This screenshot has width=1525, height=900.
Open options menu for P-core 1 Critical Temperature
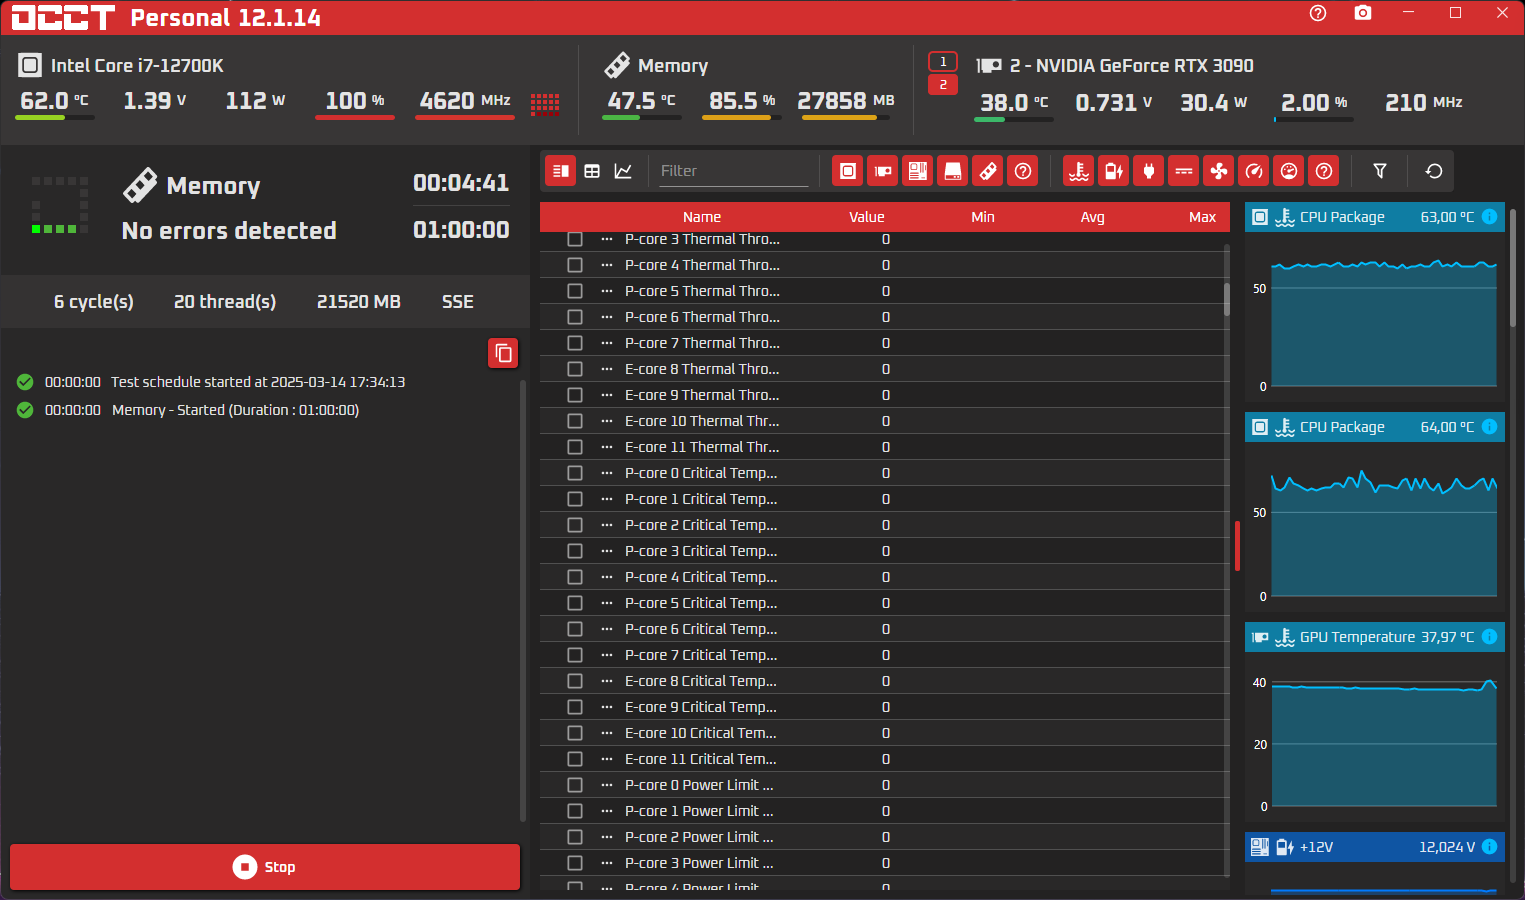[607, 499]
